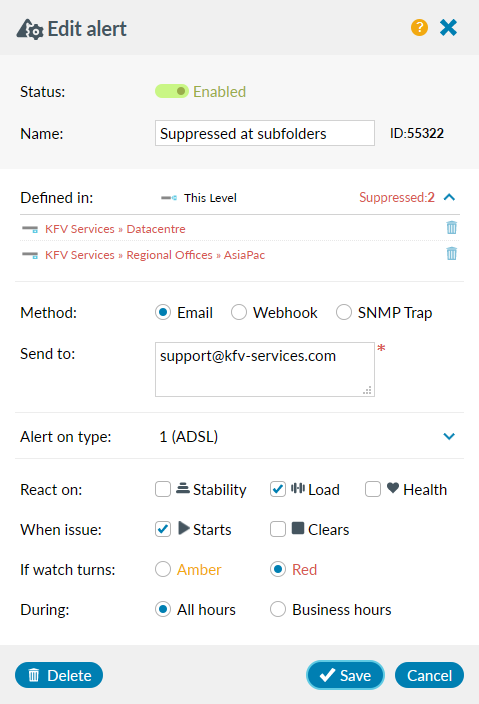Viewport: 479px width, 704px height.
Task: Check the Stability react-on checkbox
Action: [x=163, y=489]
